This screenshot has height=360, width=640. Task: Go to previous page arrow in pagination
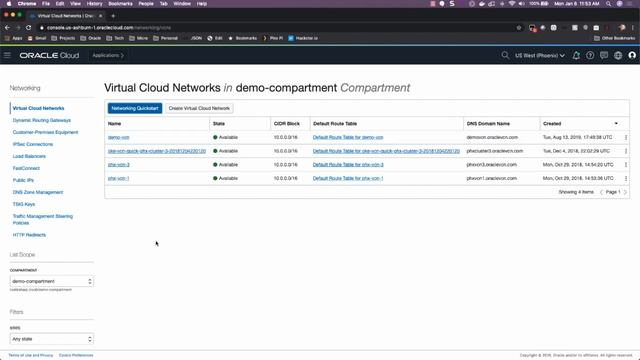pyautogui.click(x=601, y=192)
